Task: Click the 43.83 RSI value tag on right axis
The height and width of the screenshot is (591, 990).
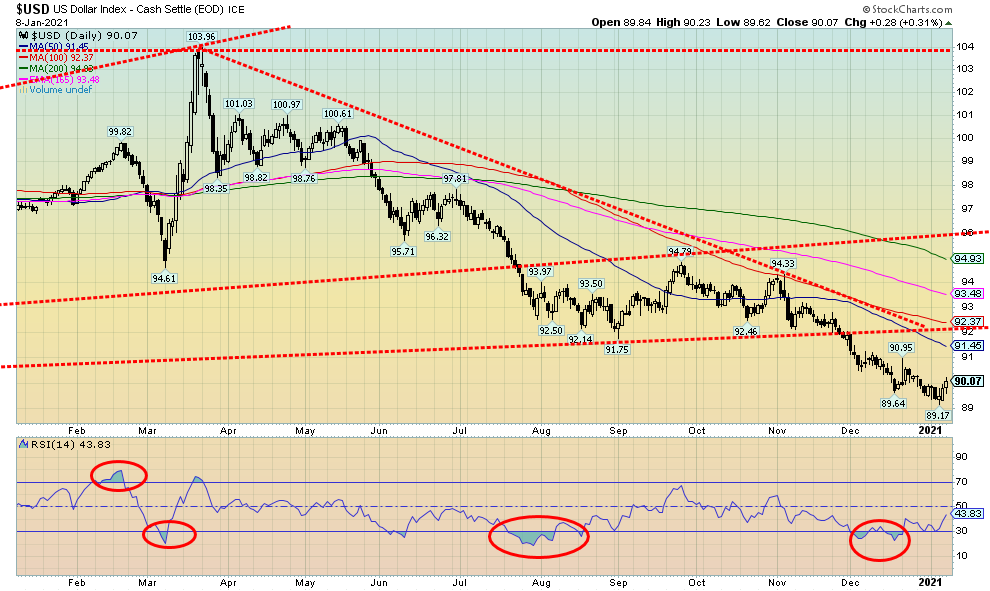Action: pyautogui.click(x=968, y=513)
